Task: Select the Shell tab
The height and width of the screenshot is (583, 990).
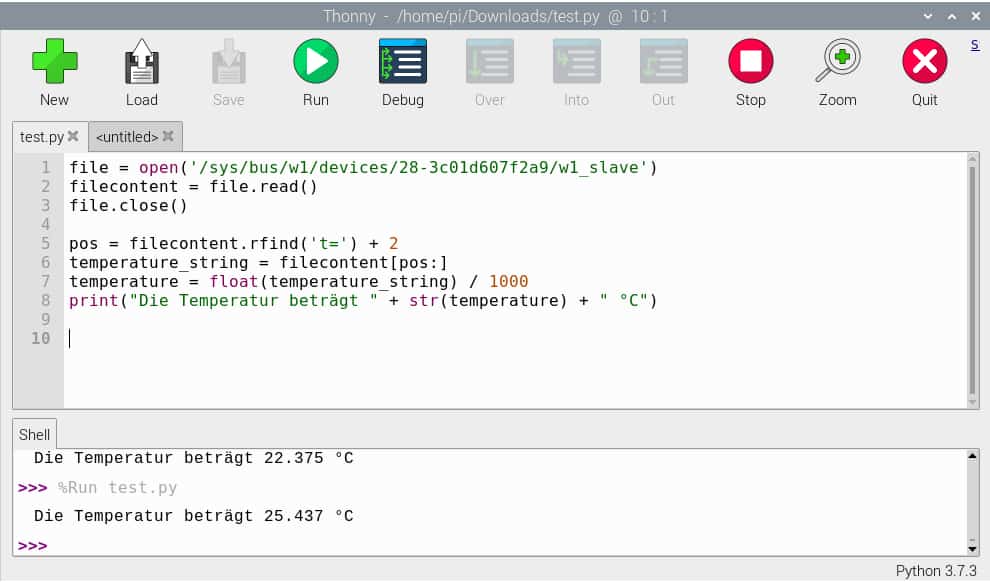Action: pyautogui.click(x=34, y=435)
